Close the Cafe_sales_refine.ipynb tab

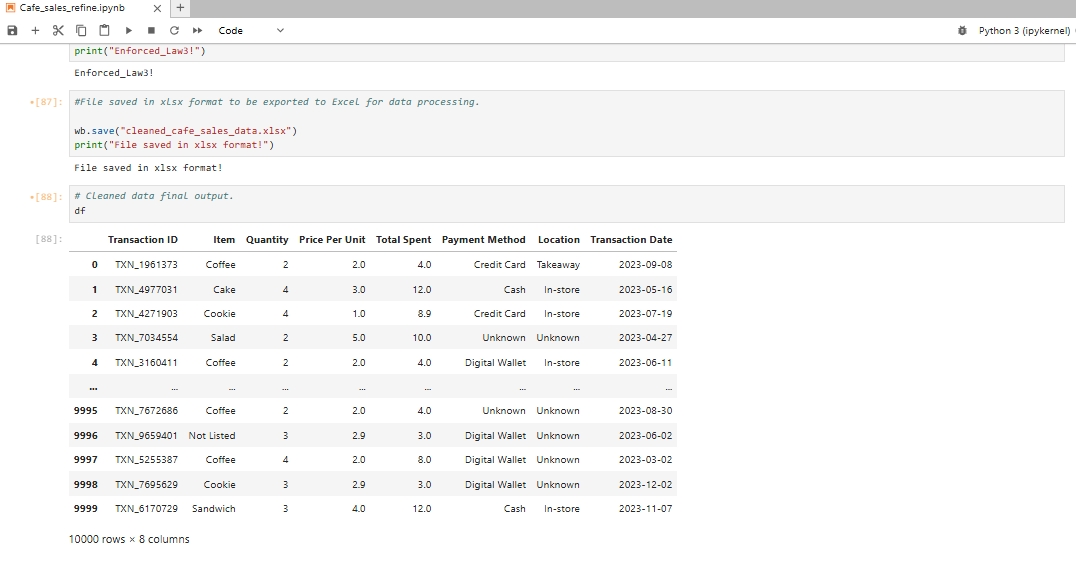tap(157, 8)
